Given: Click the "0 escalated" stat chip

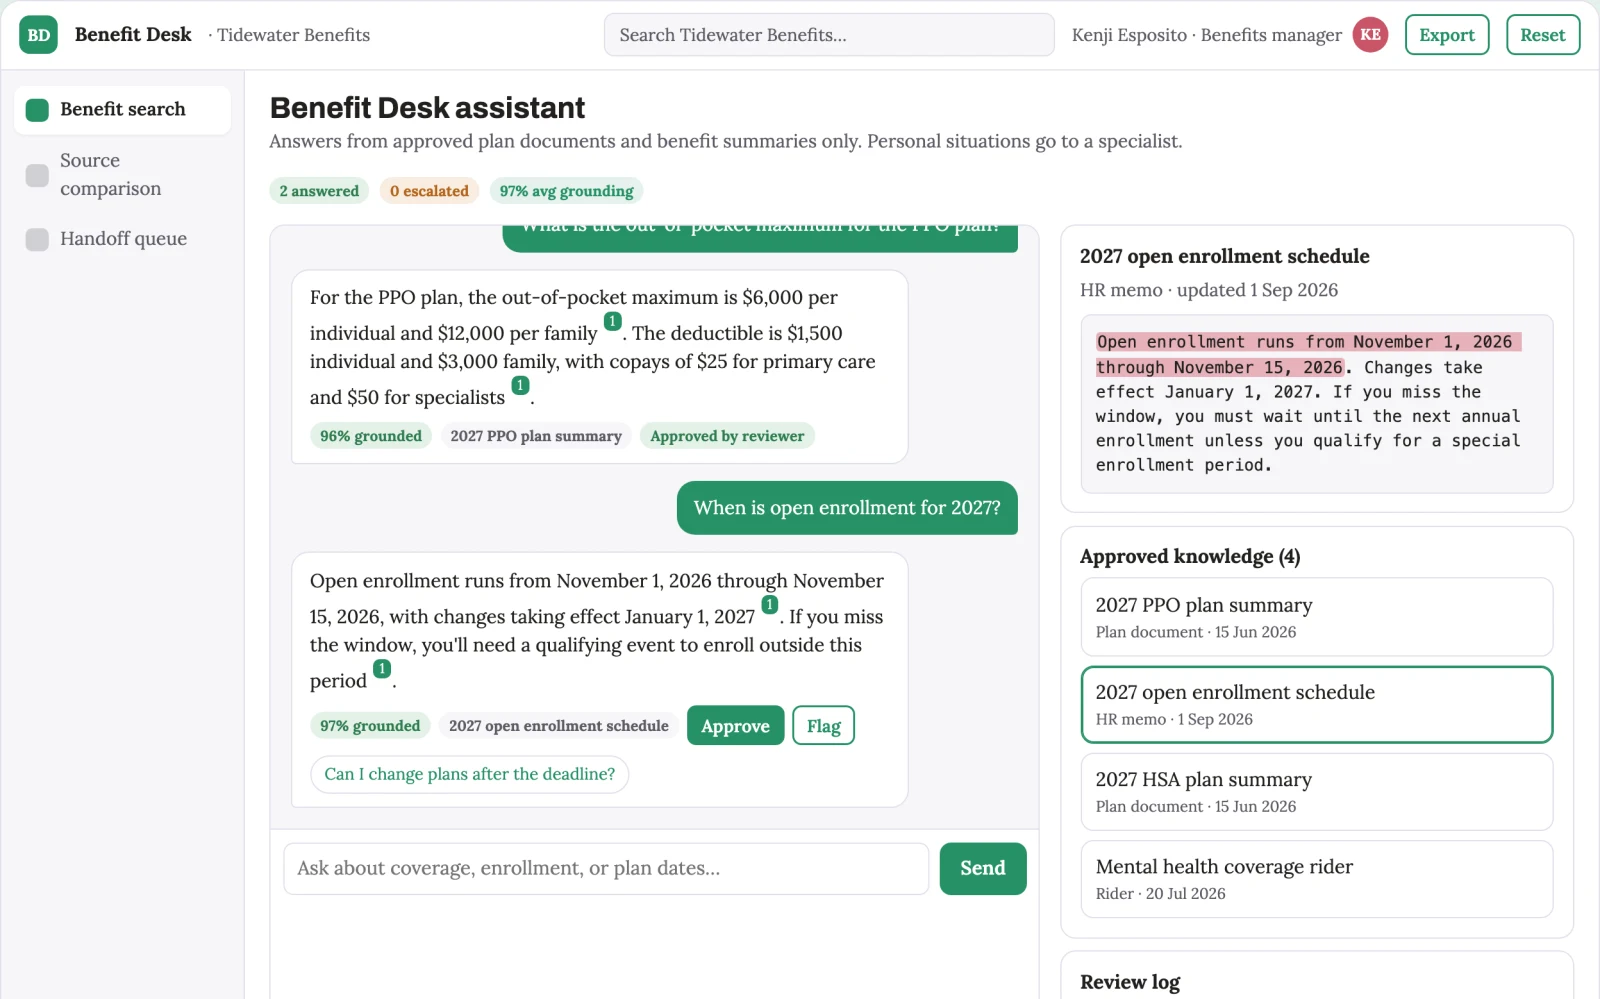Looking at the screenshot, I should pos(429,191).
